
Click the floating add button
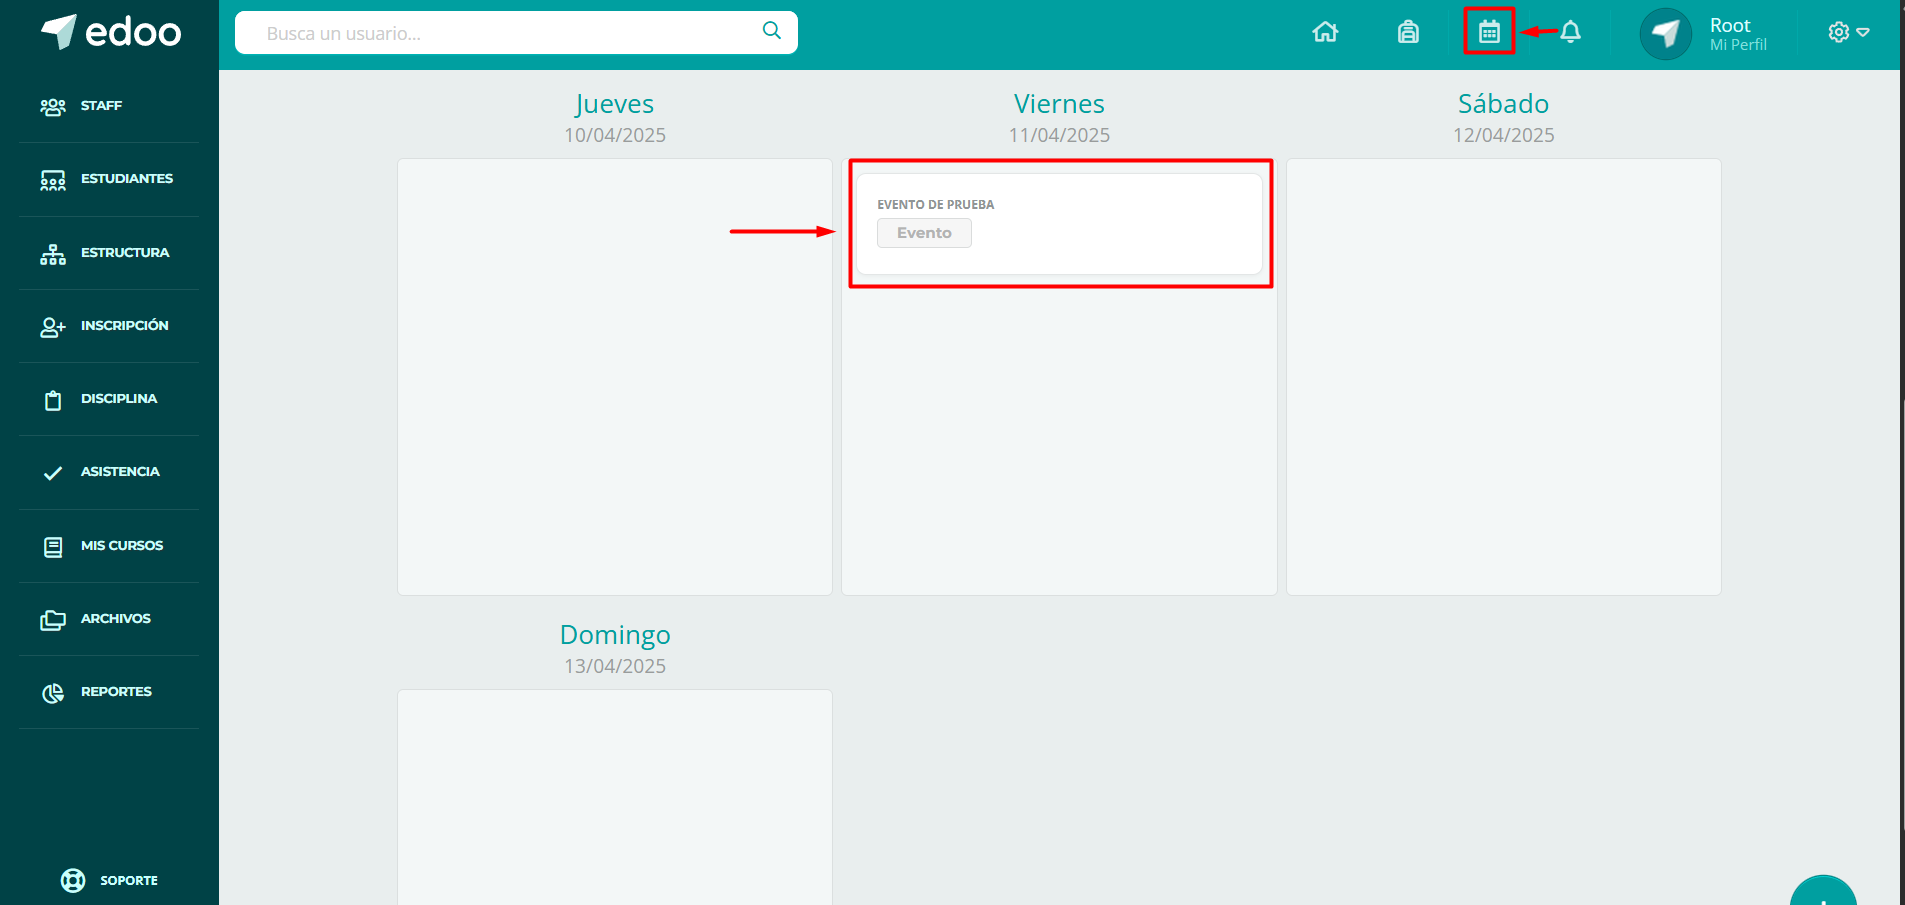[x=1823, y=891]
